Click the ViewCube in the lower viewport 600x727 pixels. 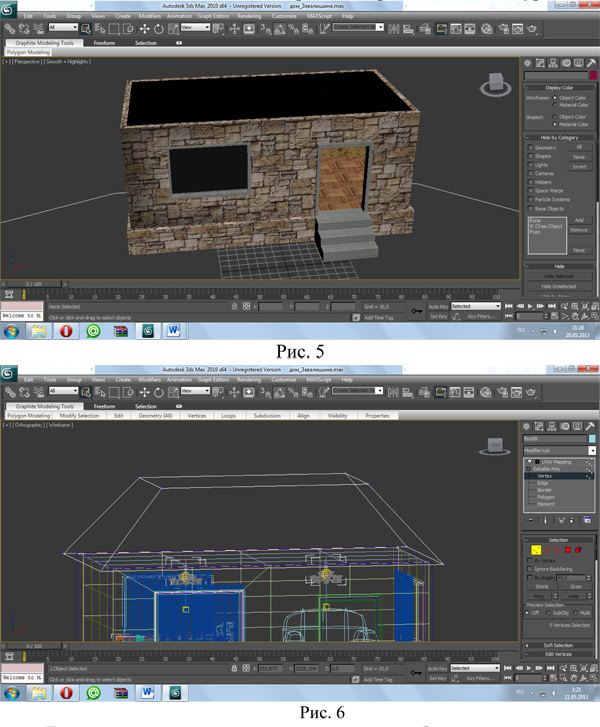pos(495,446)
